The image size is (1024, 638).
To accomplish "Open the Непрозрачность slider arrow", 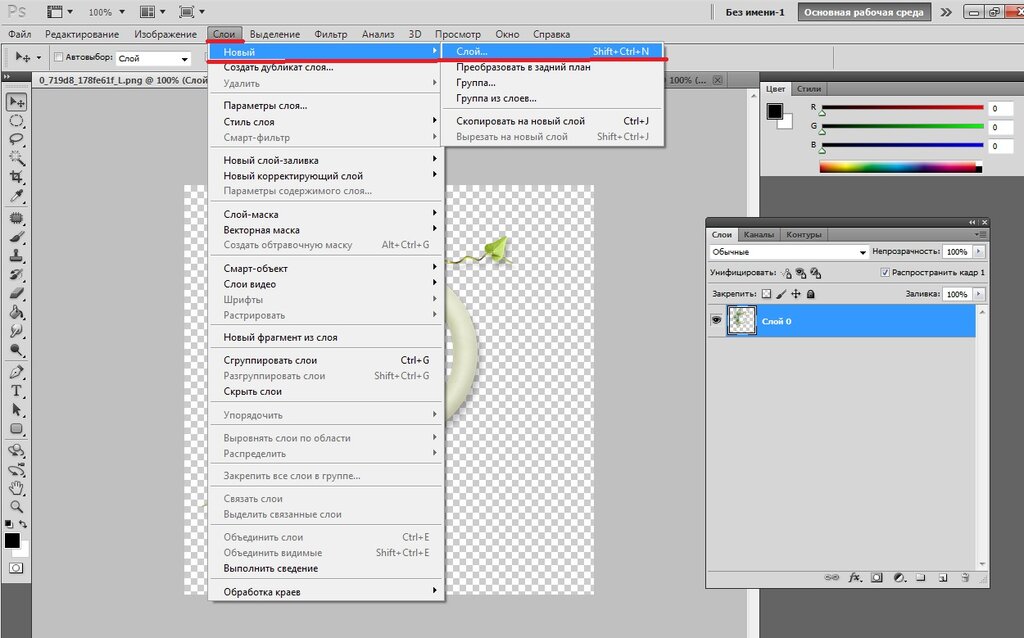I will coord(978,251).
